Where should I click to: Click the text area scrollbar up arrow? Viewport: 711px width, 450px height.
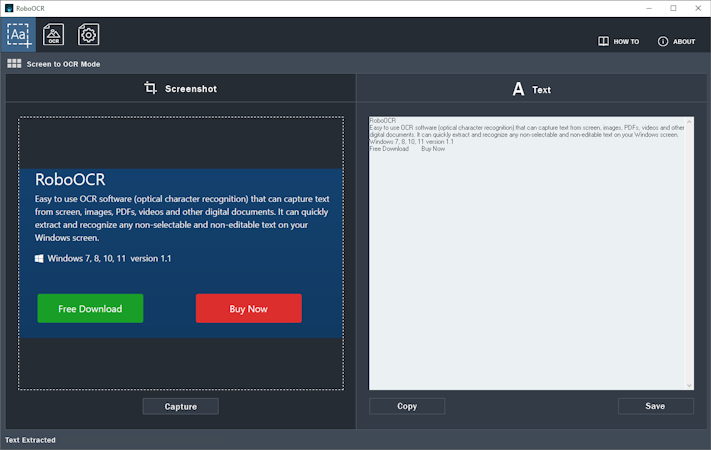(689, 122)
